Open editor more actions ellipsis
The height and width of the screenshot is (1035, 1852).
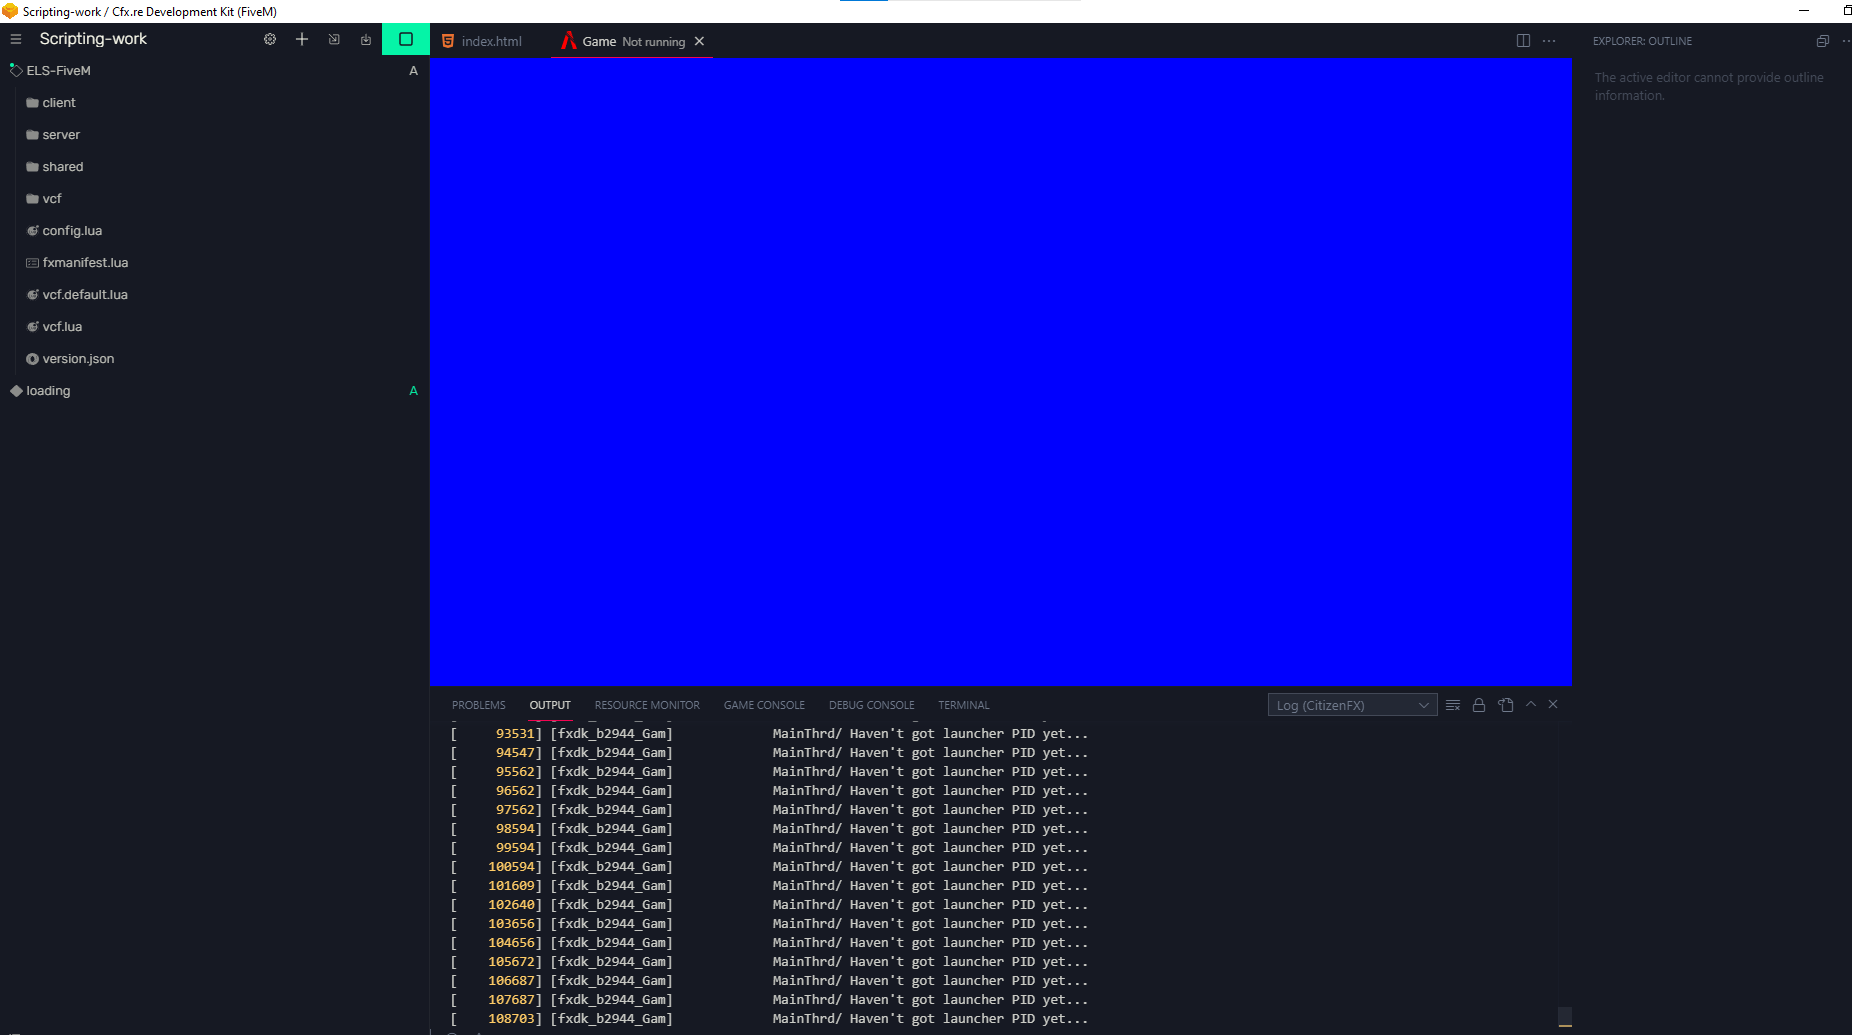(x=1549, y=41)
